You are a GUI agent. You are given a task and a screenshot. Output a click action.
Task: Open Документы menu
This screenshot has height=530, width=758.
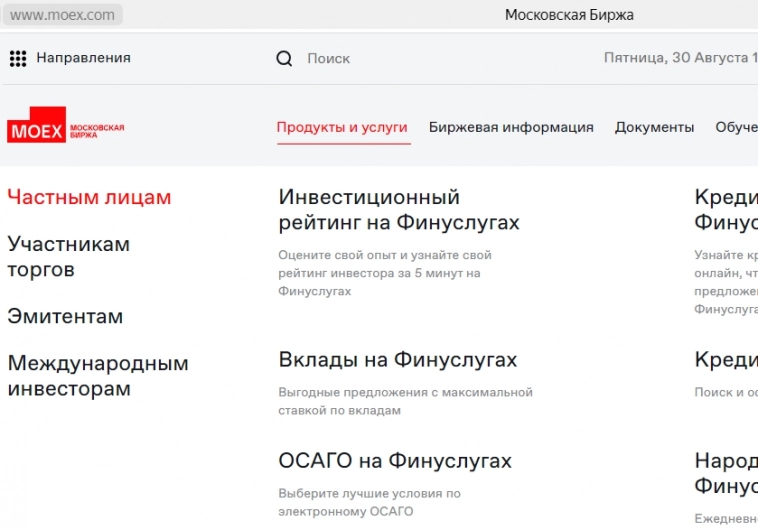click(655, 127)
